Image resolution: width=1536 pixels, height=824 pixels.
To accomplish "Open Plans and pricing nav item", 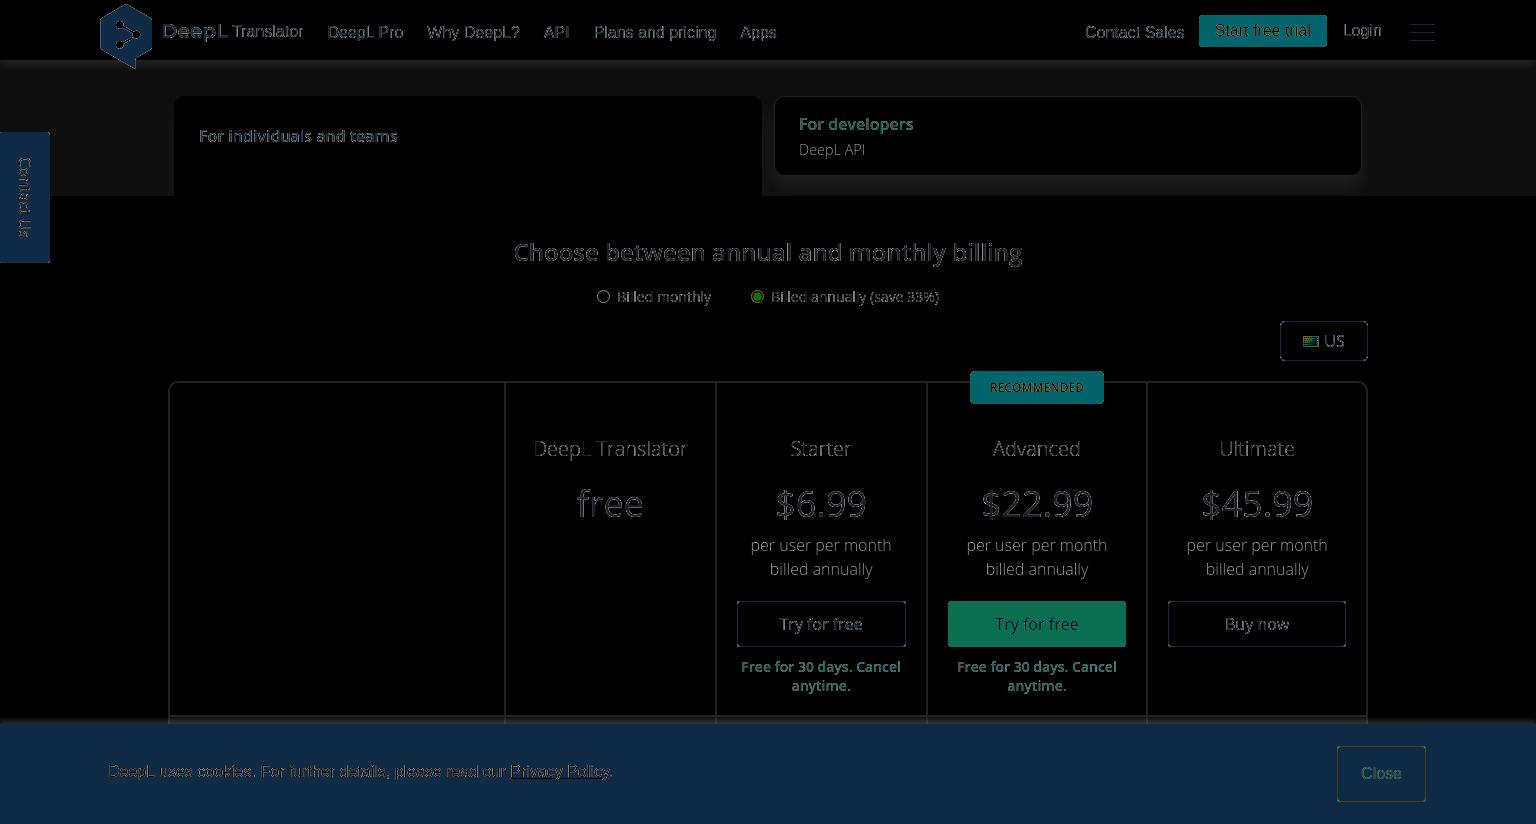I will [655, 32].
